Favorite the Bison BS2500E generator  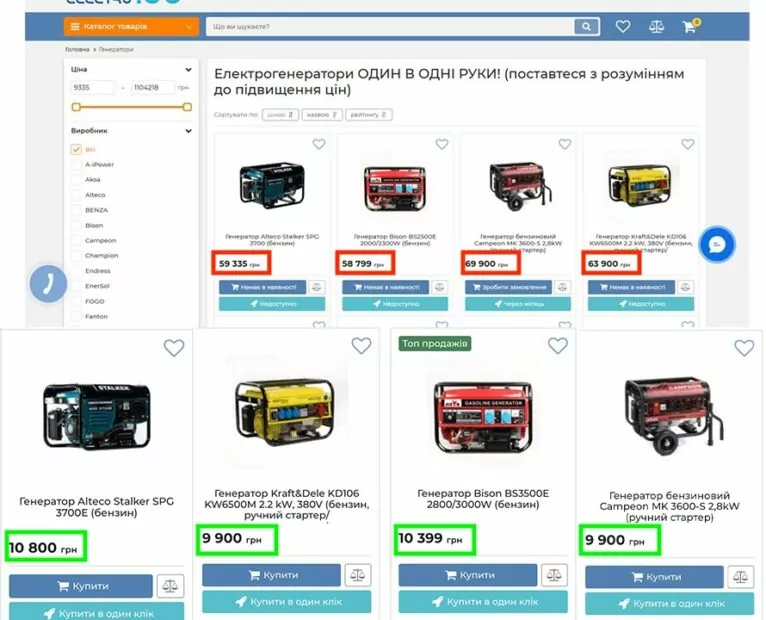442,144
